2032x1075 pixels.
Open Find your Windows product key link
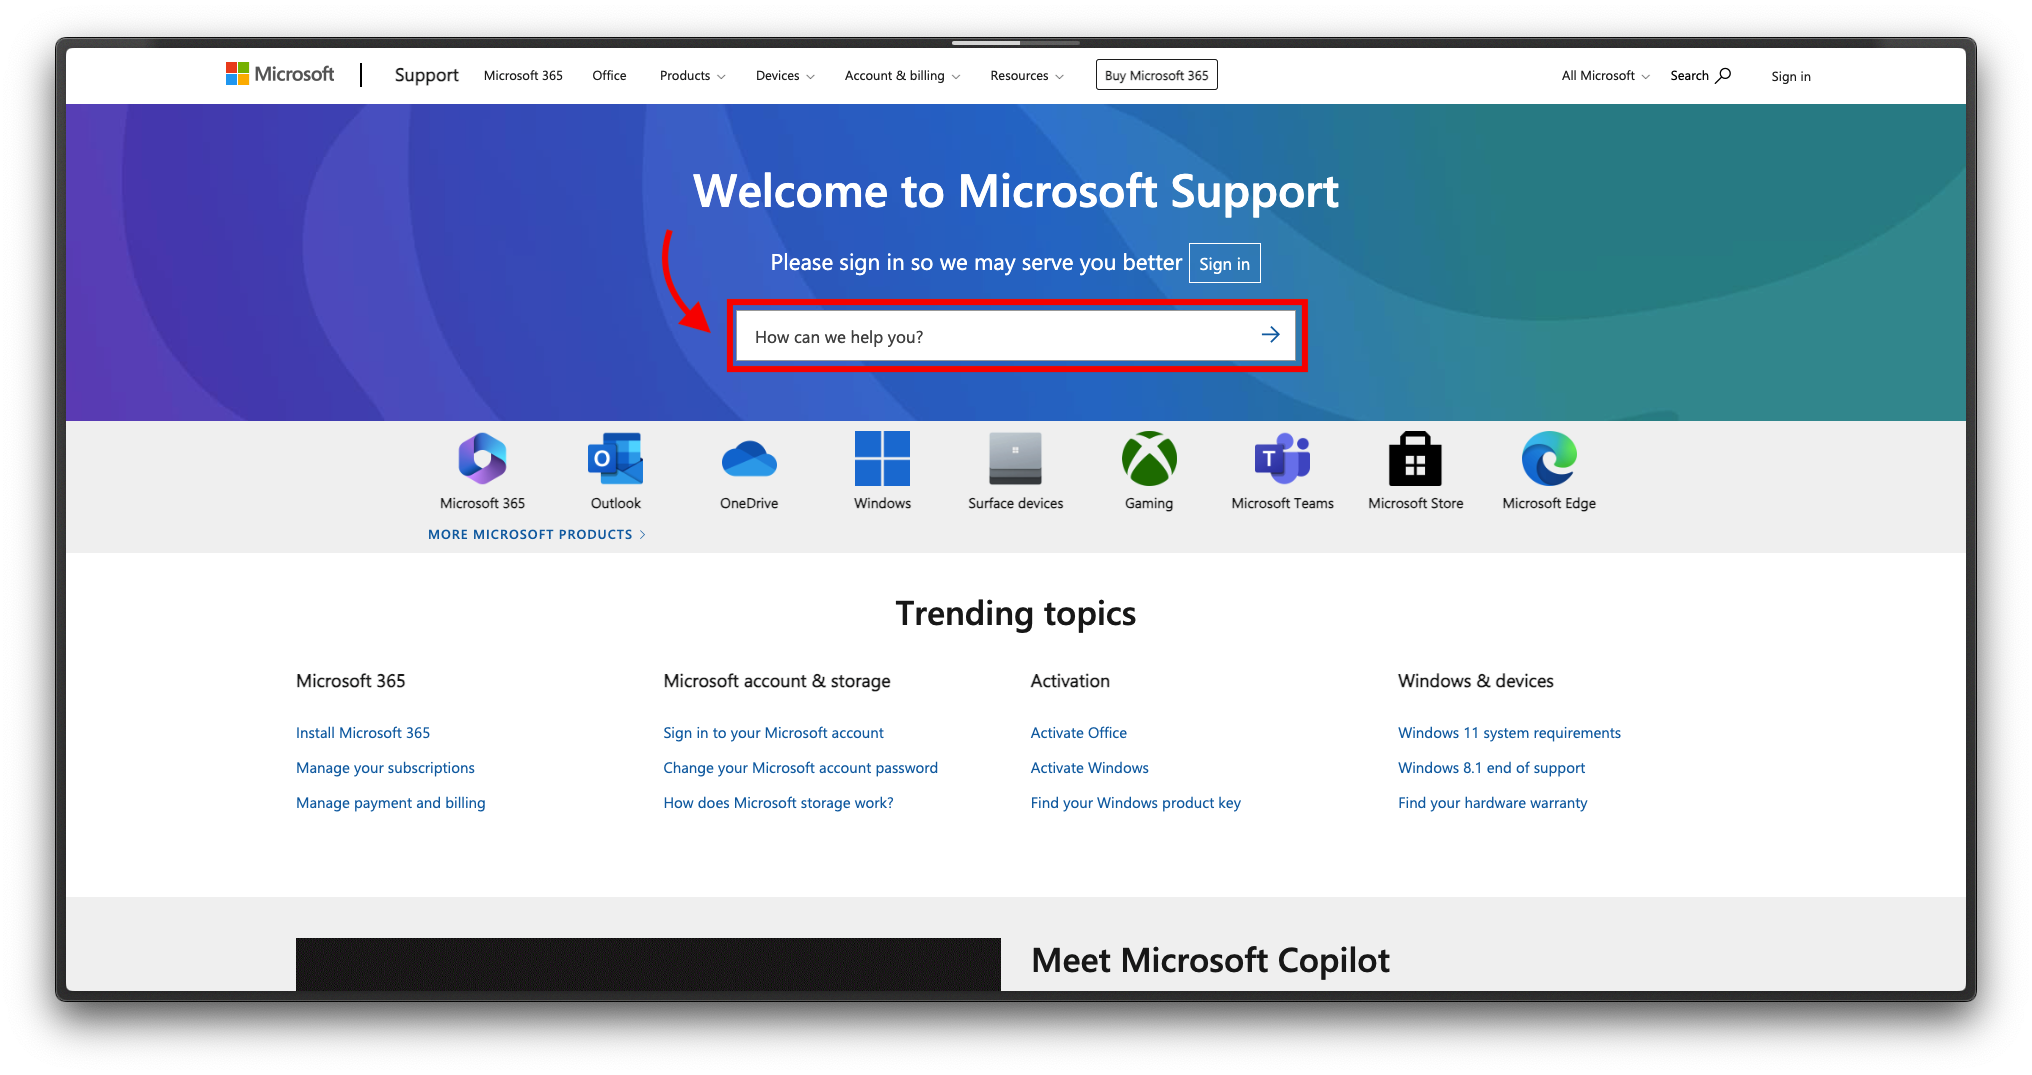1136,803
